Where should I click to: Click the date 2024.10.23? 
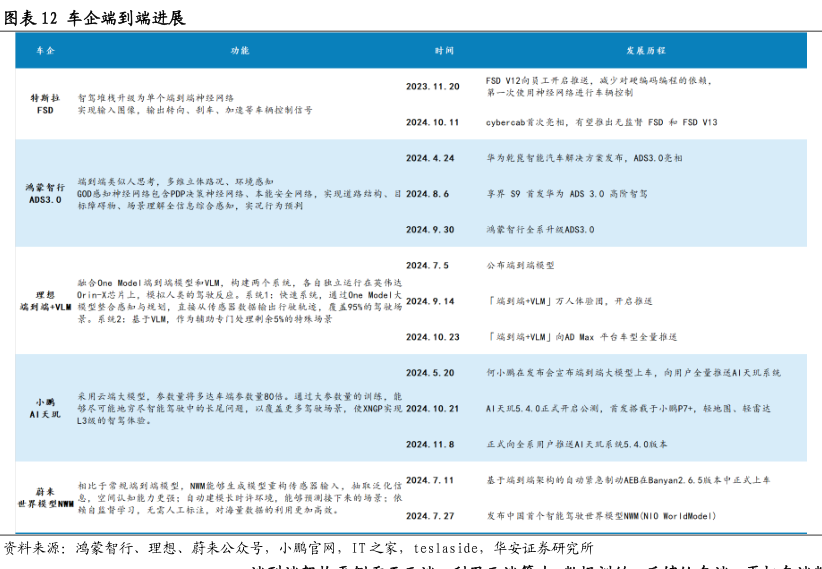pyautogui.click(x=433, y=337)
